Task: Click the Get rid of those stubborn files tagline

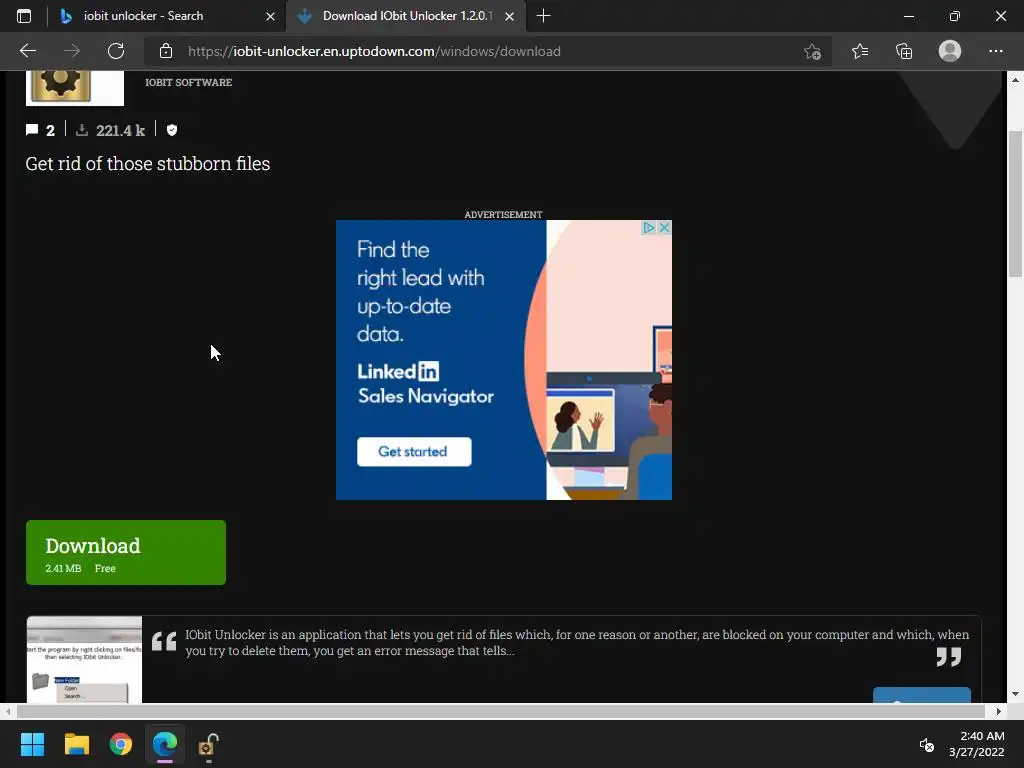Action: click(148, 163)
